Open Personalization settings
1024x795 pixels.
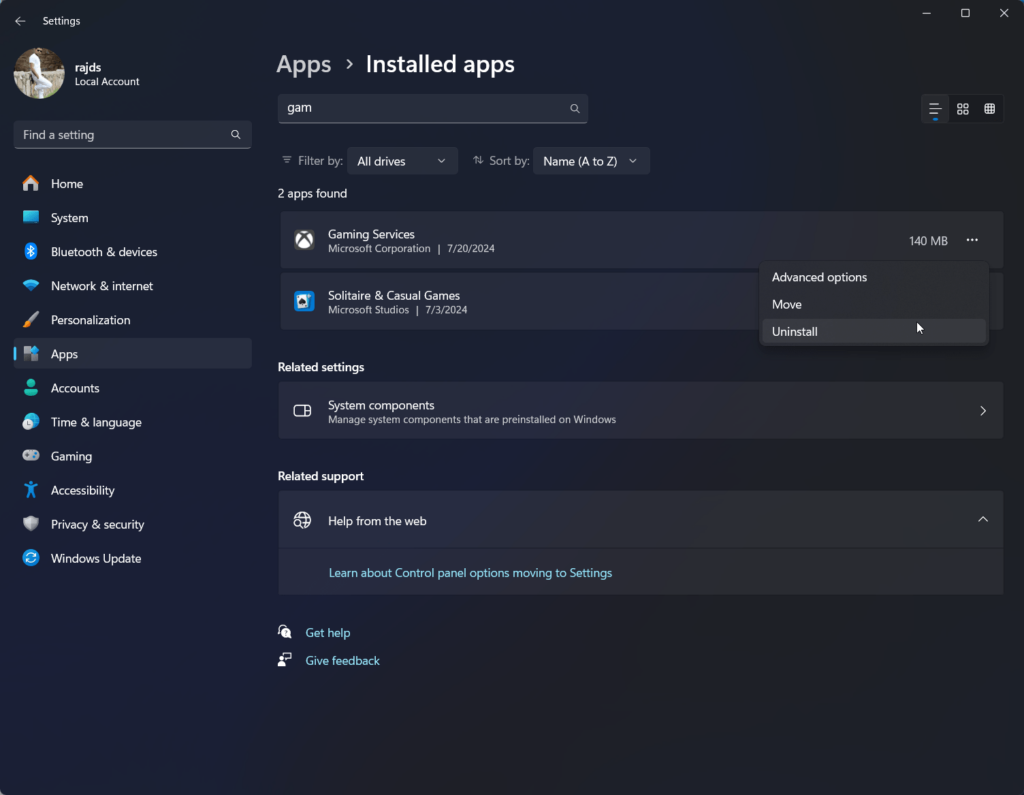click(x=133, y=319)
